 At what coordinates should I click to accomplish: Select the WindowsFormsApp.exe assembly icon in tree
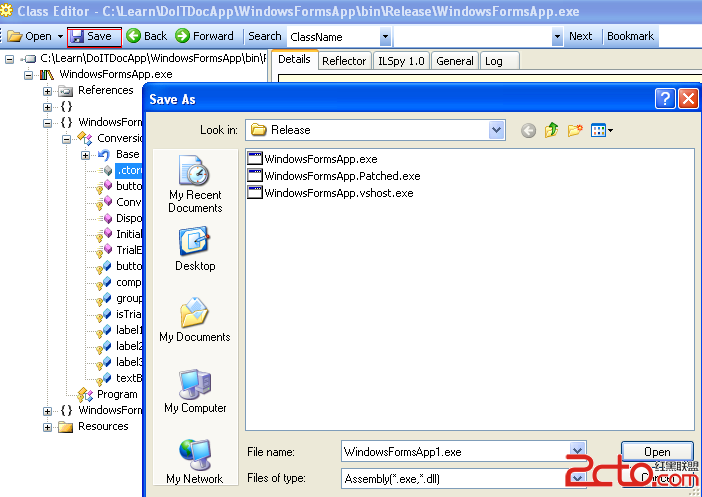(x=47, y=74)
